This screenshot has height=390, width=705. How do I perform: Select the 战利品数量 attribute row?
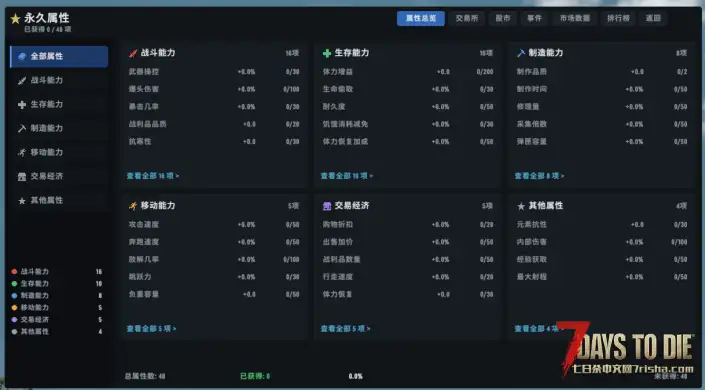tap(408, 260)
